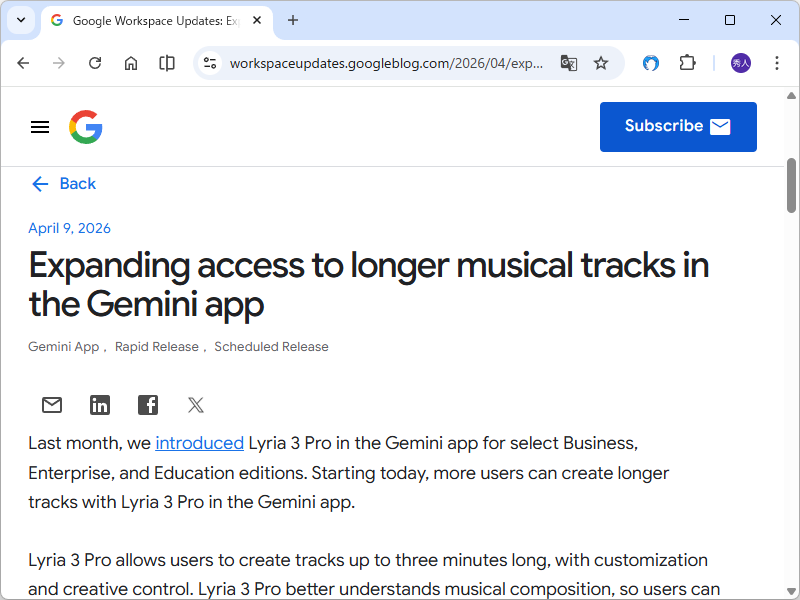Share the post on Facebook
800x600 pixels.
(x=148, y=405)
